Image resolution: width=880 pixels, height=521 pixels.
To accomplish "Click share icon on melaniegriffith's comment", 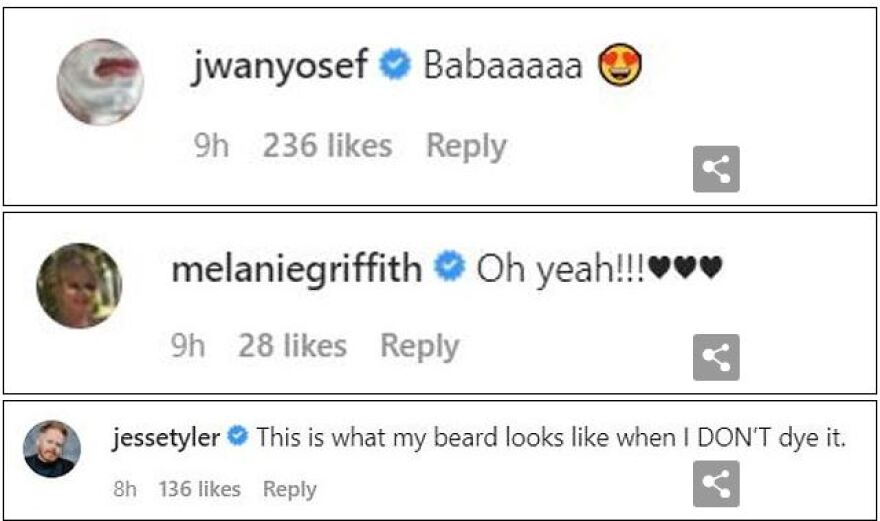I will coord(716,357).
